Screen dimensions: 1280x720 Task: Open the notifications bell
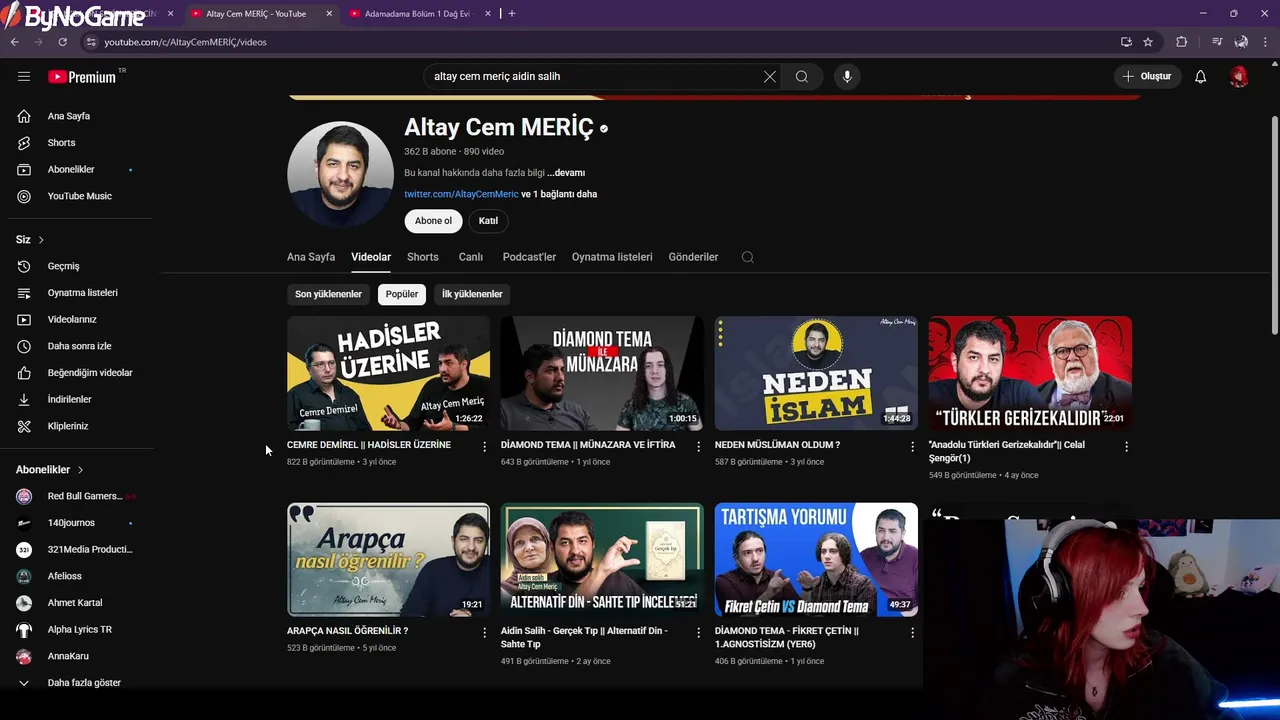1201,76
